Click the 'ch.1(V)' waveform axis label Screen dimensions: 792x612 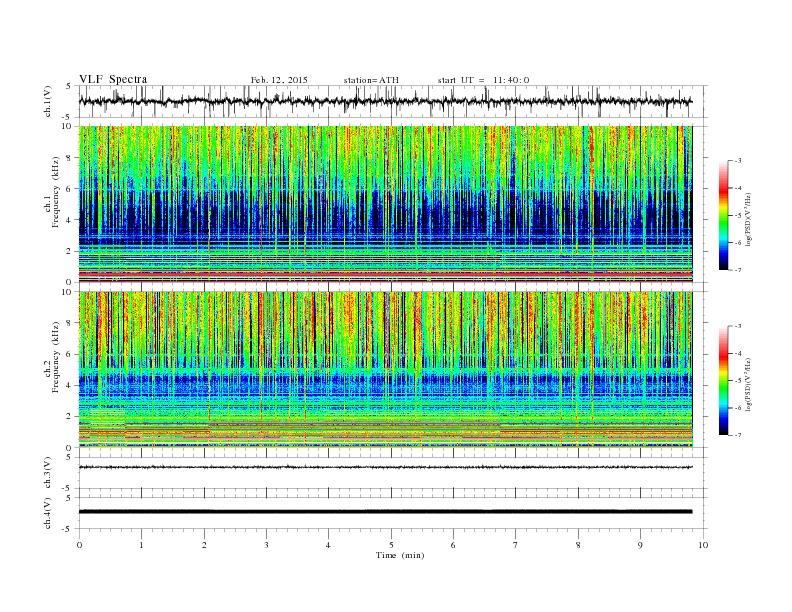pyautogui.click(x=48, y=101)
